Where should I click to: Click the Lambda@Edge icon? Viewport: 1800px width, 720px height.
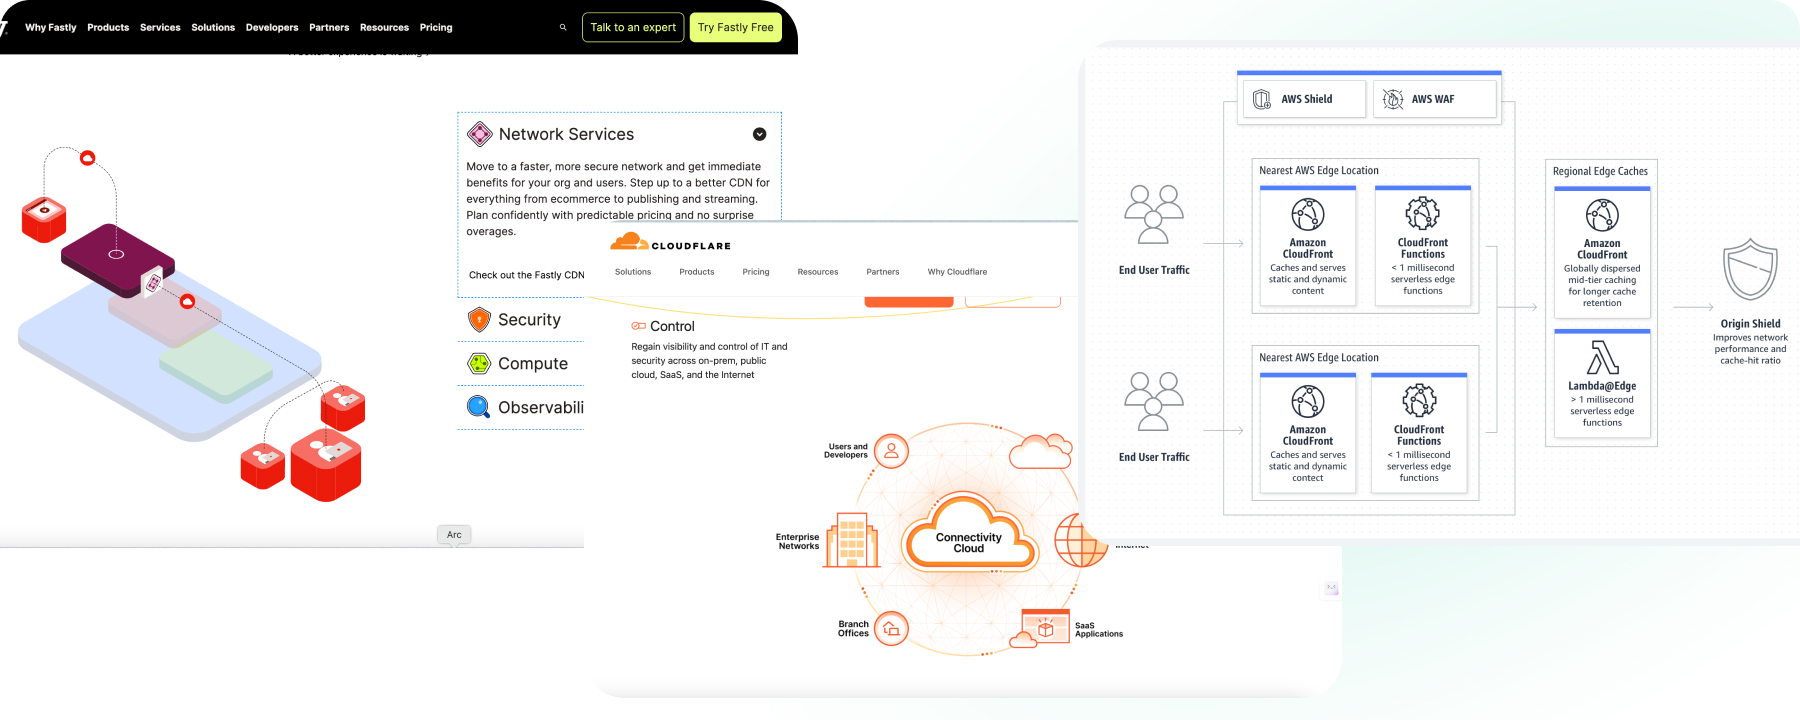tap(1602, 358)
